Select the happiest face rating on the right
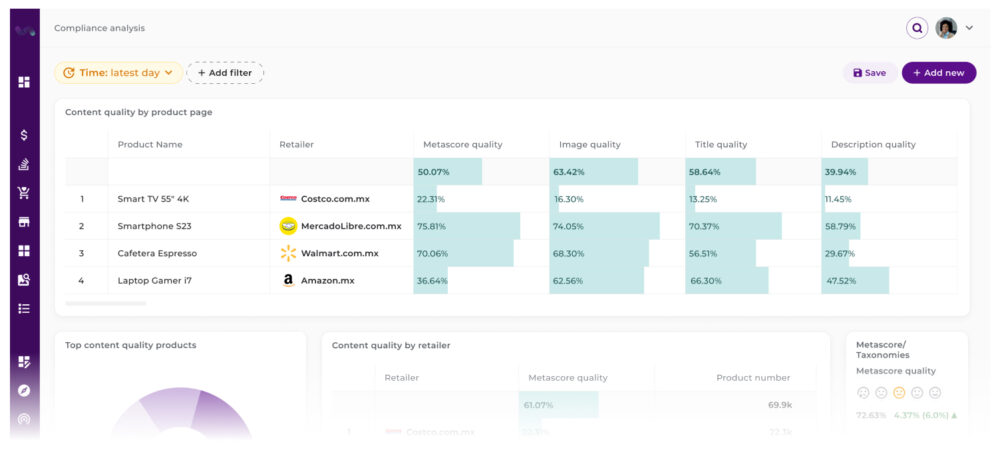Viewport: 1000px width, 466px height. coord(935,393)
